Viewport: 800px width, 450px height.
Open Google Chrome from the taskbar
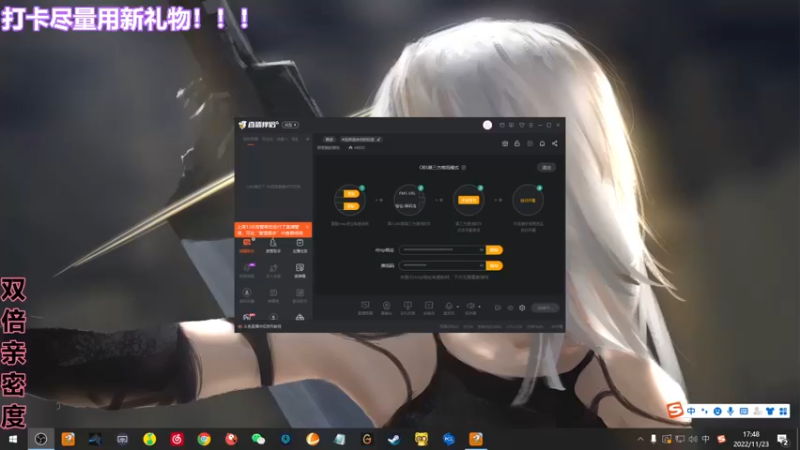pos(204,439)
